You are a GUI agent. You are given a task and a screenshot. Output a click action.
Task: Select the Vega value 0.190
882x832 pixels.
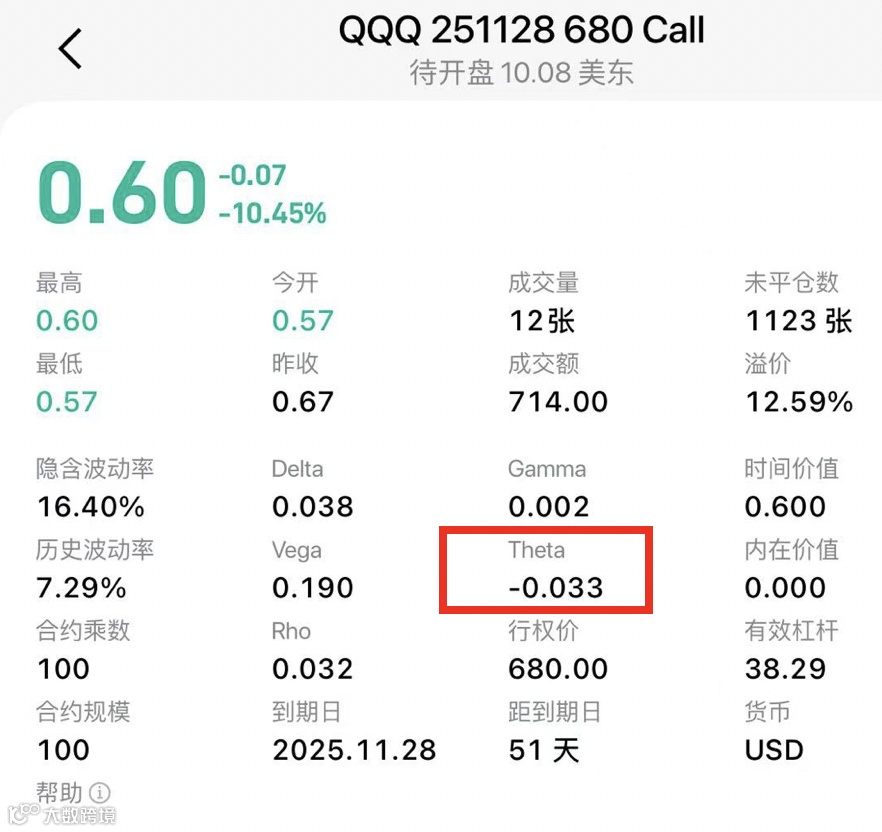coord(313,588)
